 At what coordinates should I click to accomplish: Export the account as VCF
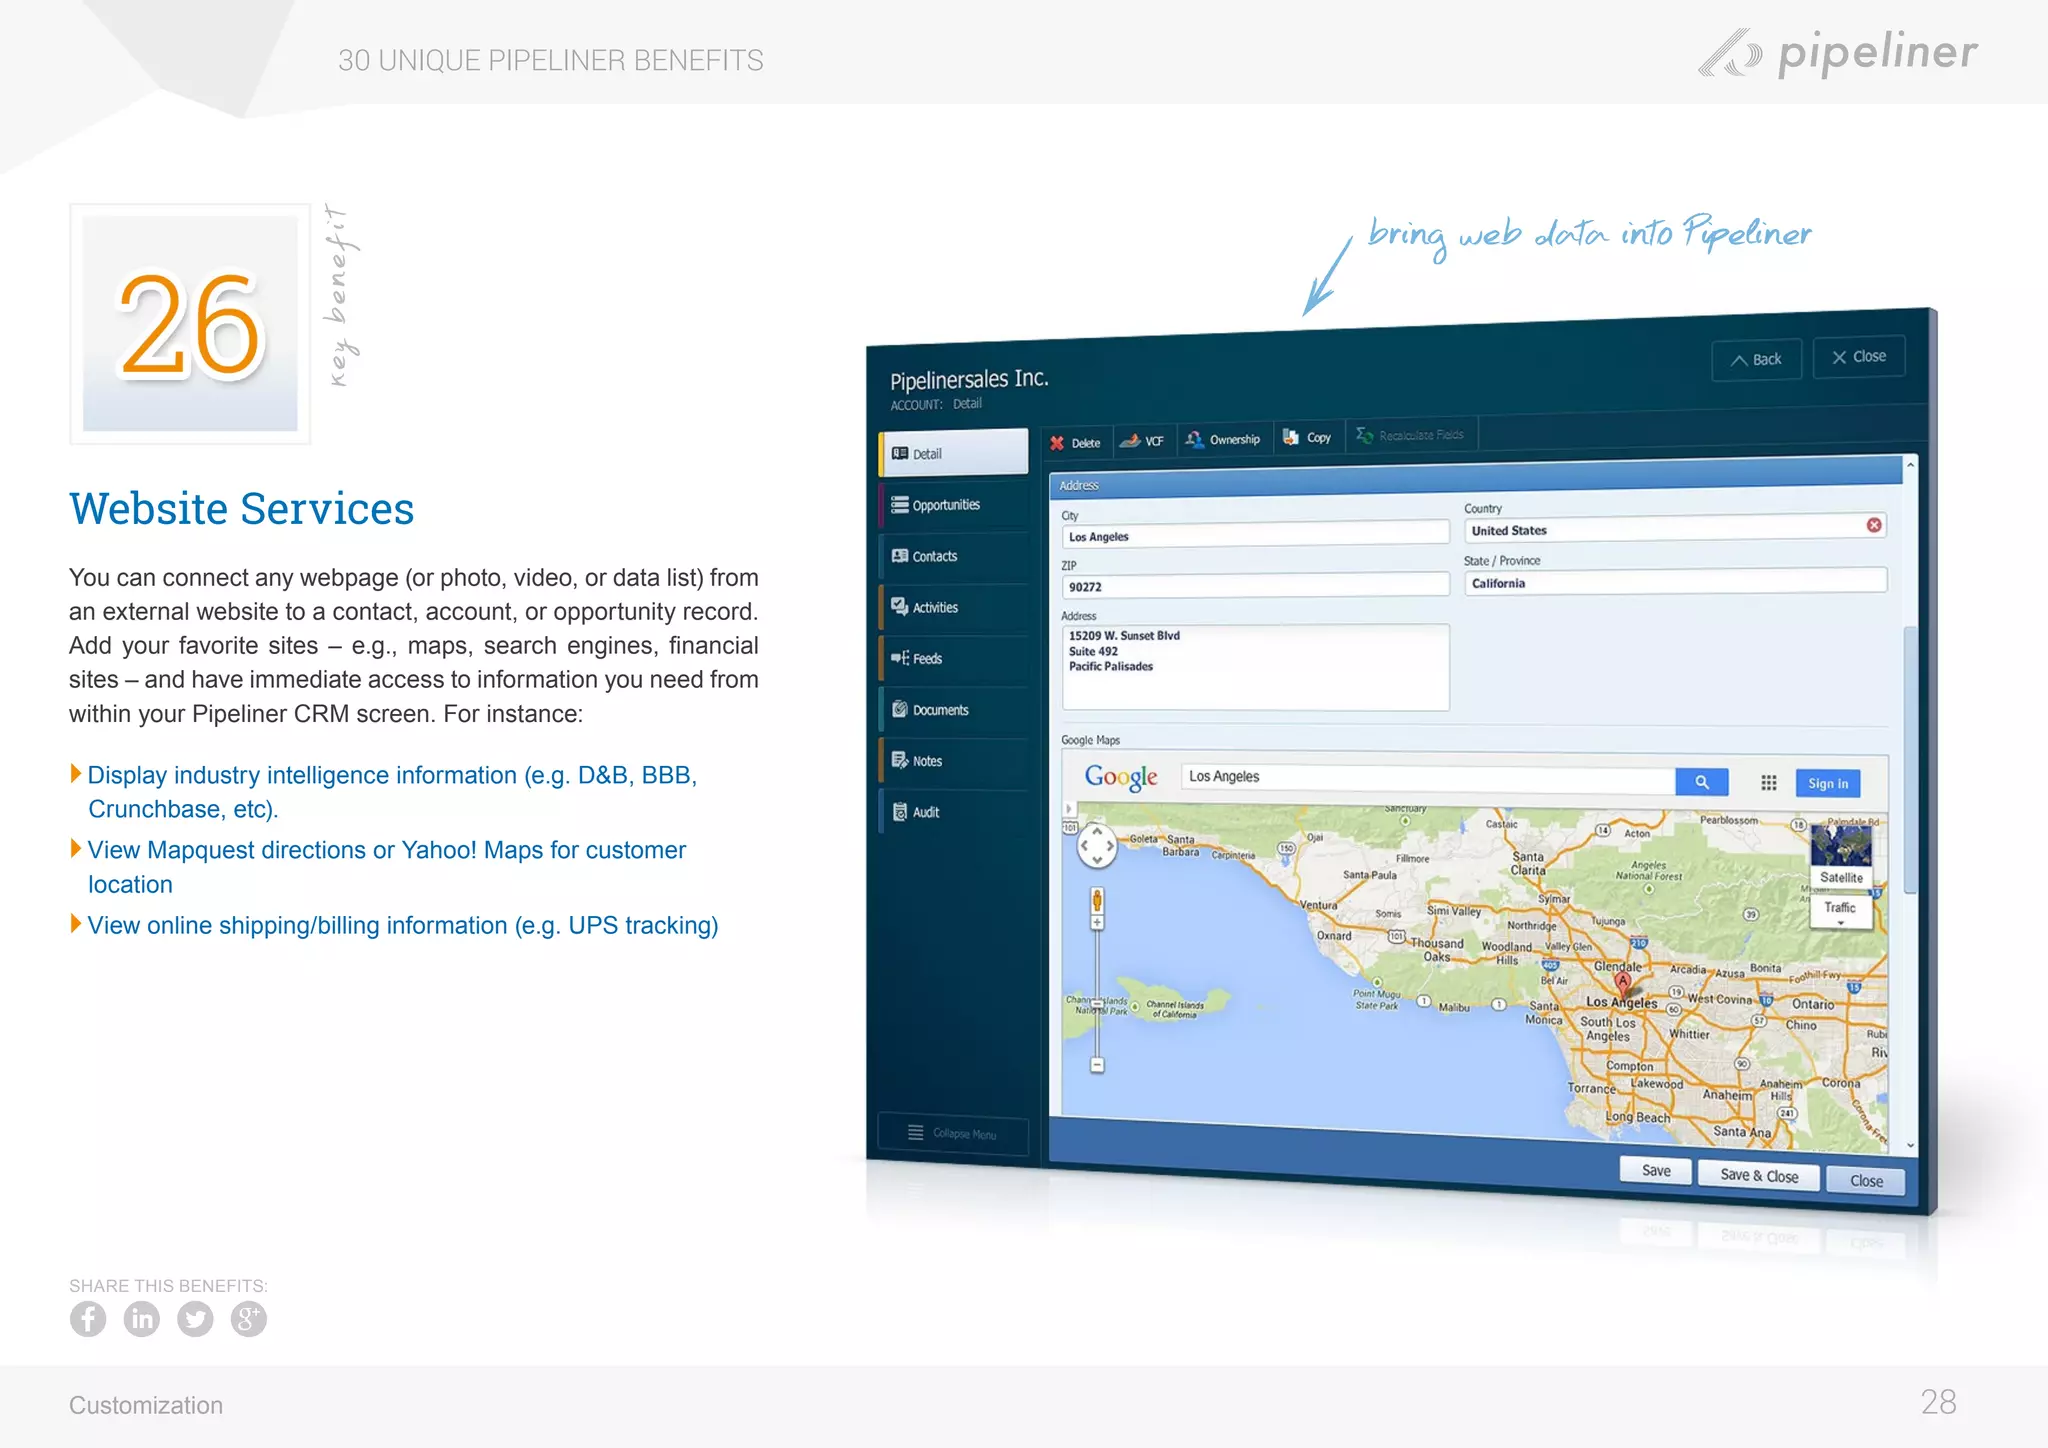coord(1142,441)
